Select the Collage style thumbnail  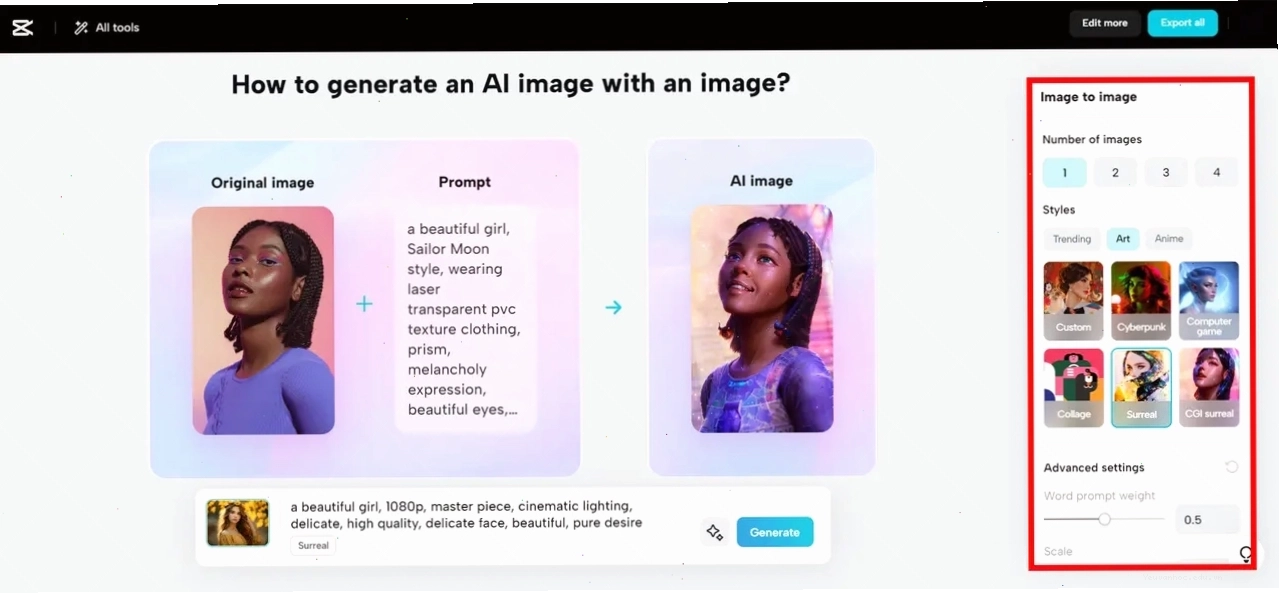pyautogui.click(x=1073, y=387)
